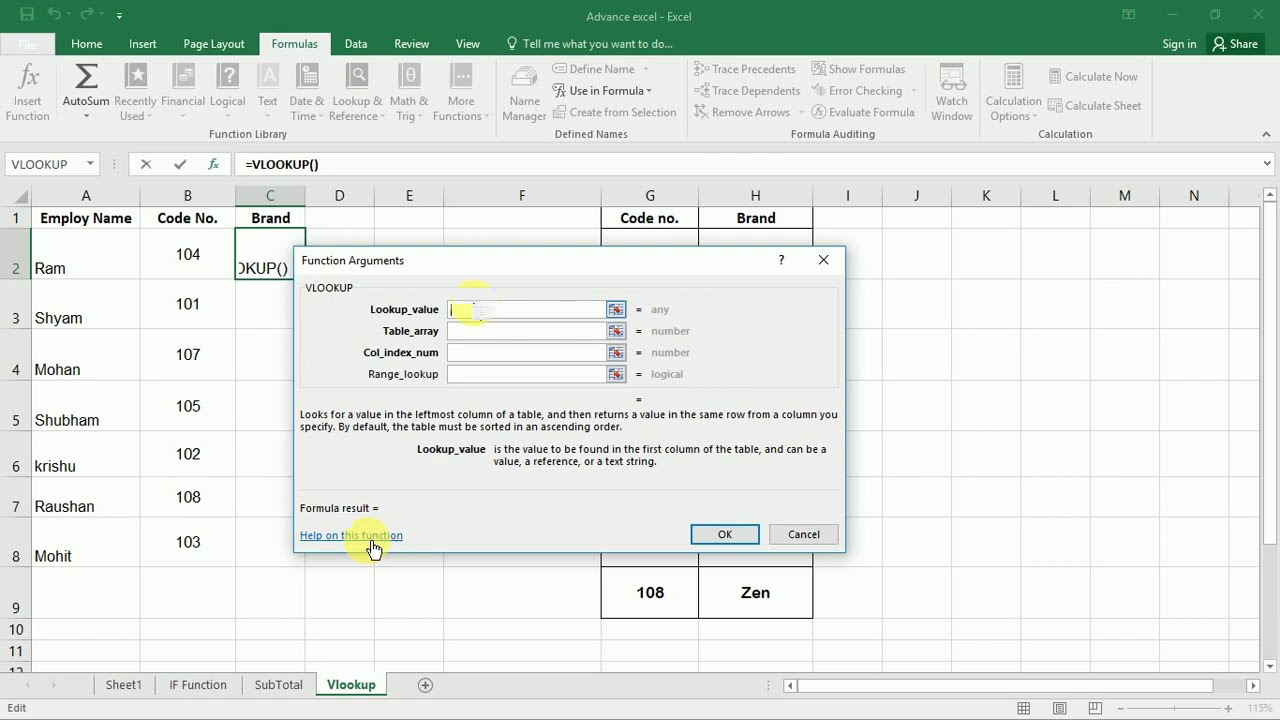Open Date & Time functions
Image resolution: width=1280 pixels, height=720 pixels.
(307, 93)
